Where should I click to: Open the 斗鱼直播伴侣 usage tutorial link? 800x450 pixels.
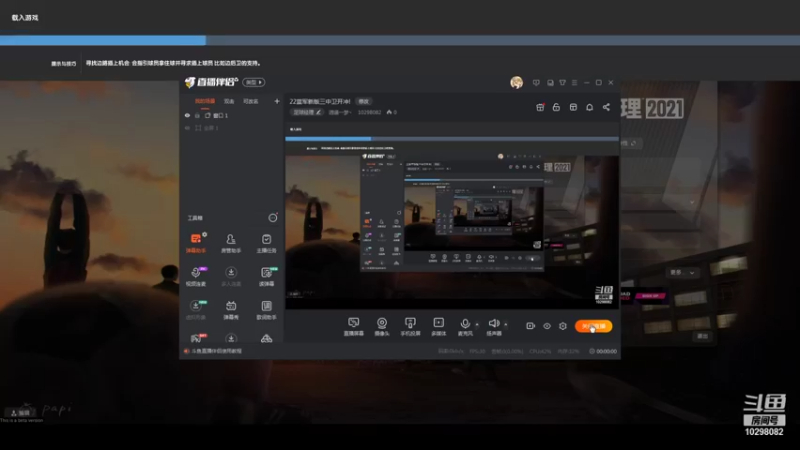click(x=216, y=351)
